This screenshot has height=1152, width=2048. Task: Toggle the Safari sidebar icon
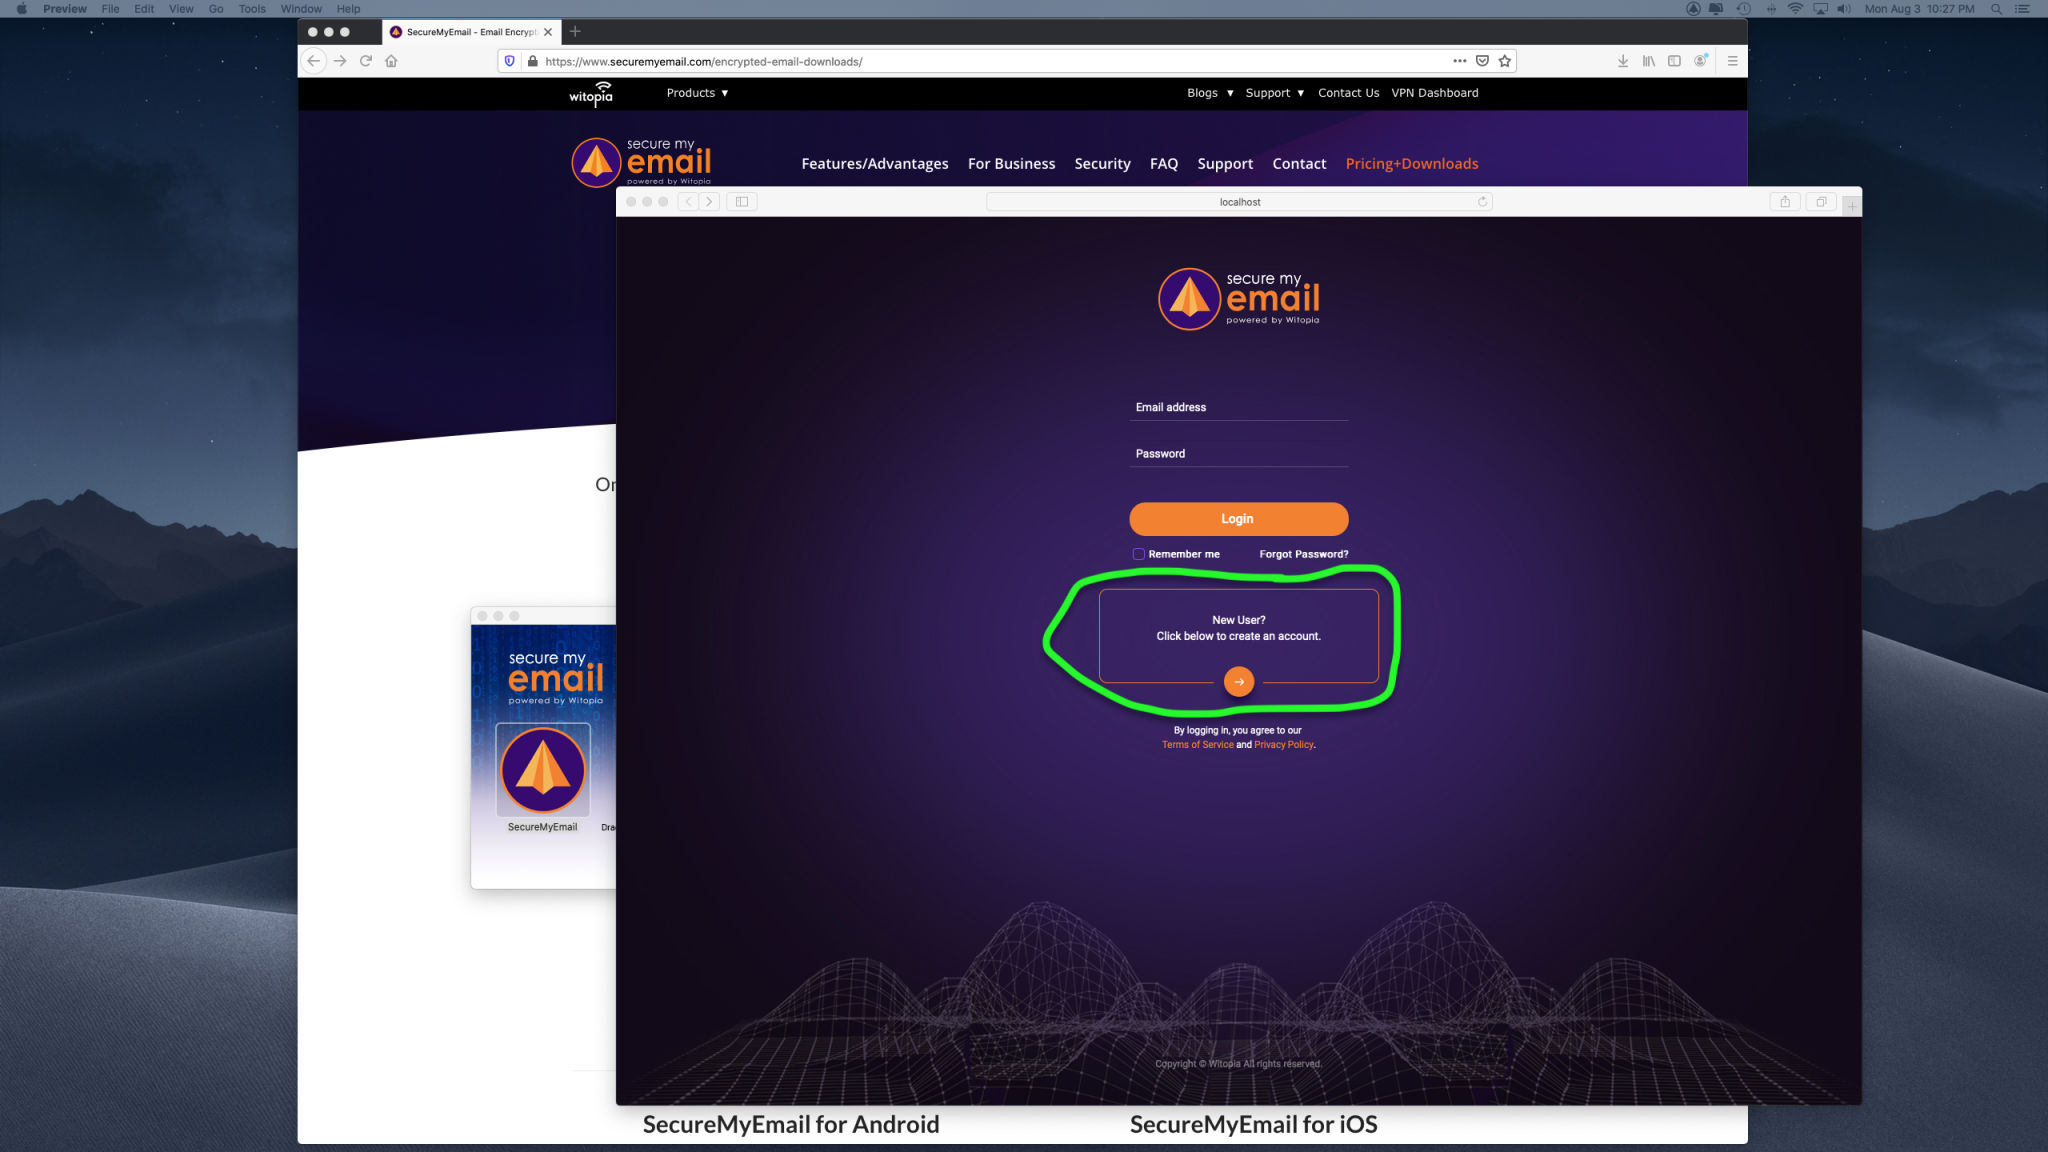742,202
